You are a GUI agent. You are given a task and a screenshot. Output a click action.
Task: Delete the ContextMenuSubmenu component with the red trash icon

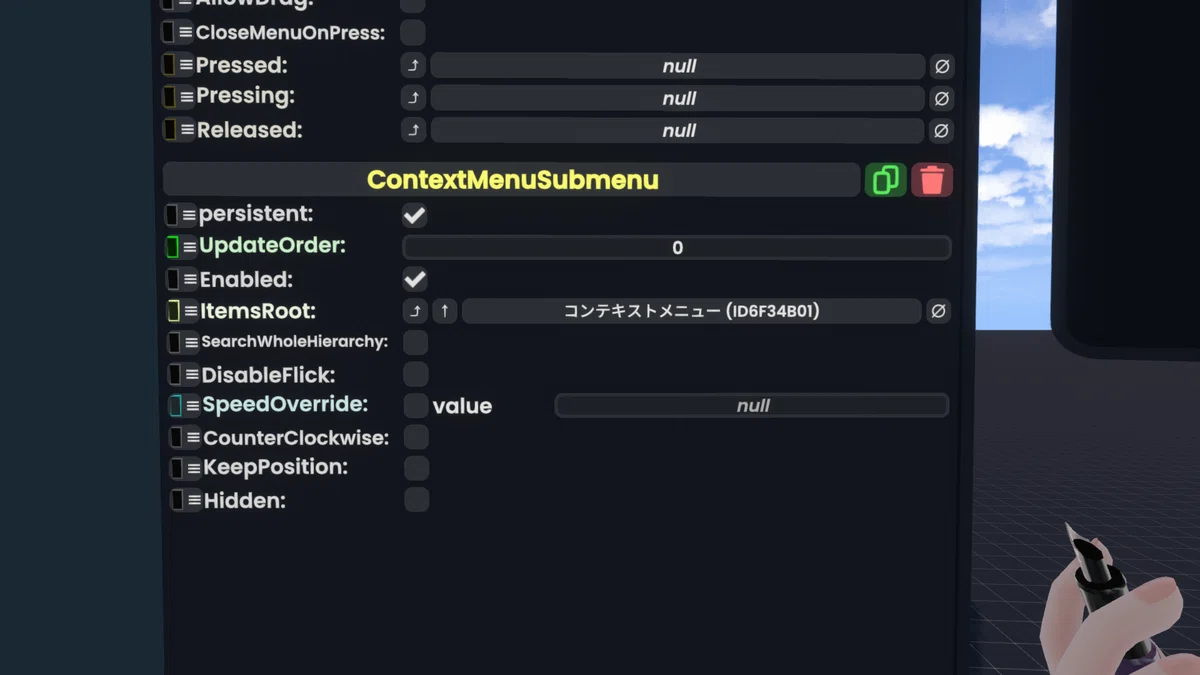click(931, 180)
